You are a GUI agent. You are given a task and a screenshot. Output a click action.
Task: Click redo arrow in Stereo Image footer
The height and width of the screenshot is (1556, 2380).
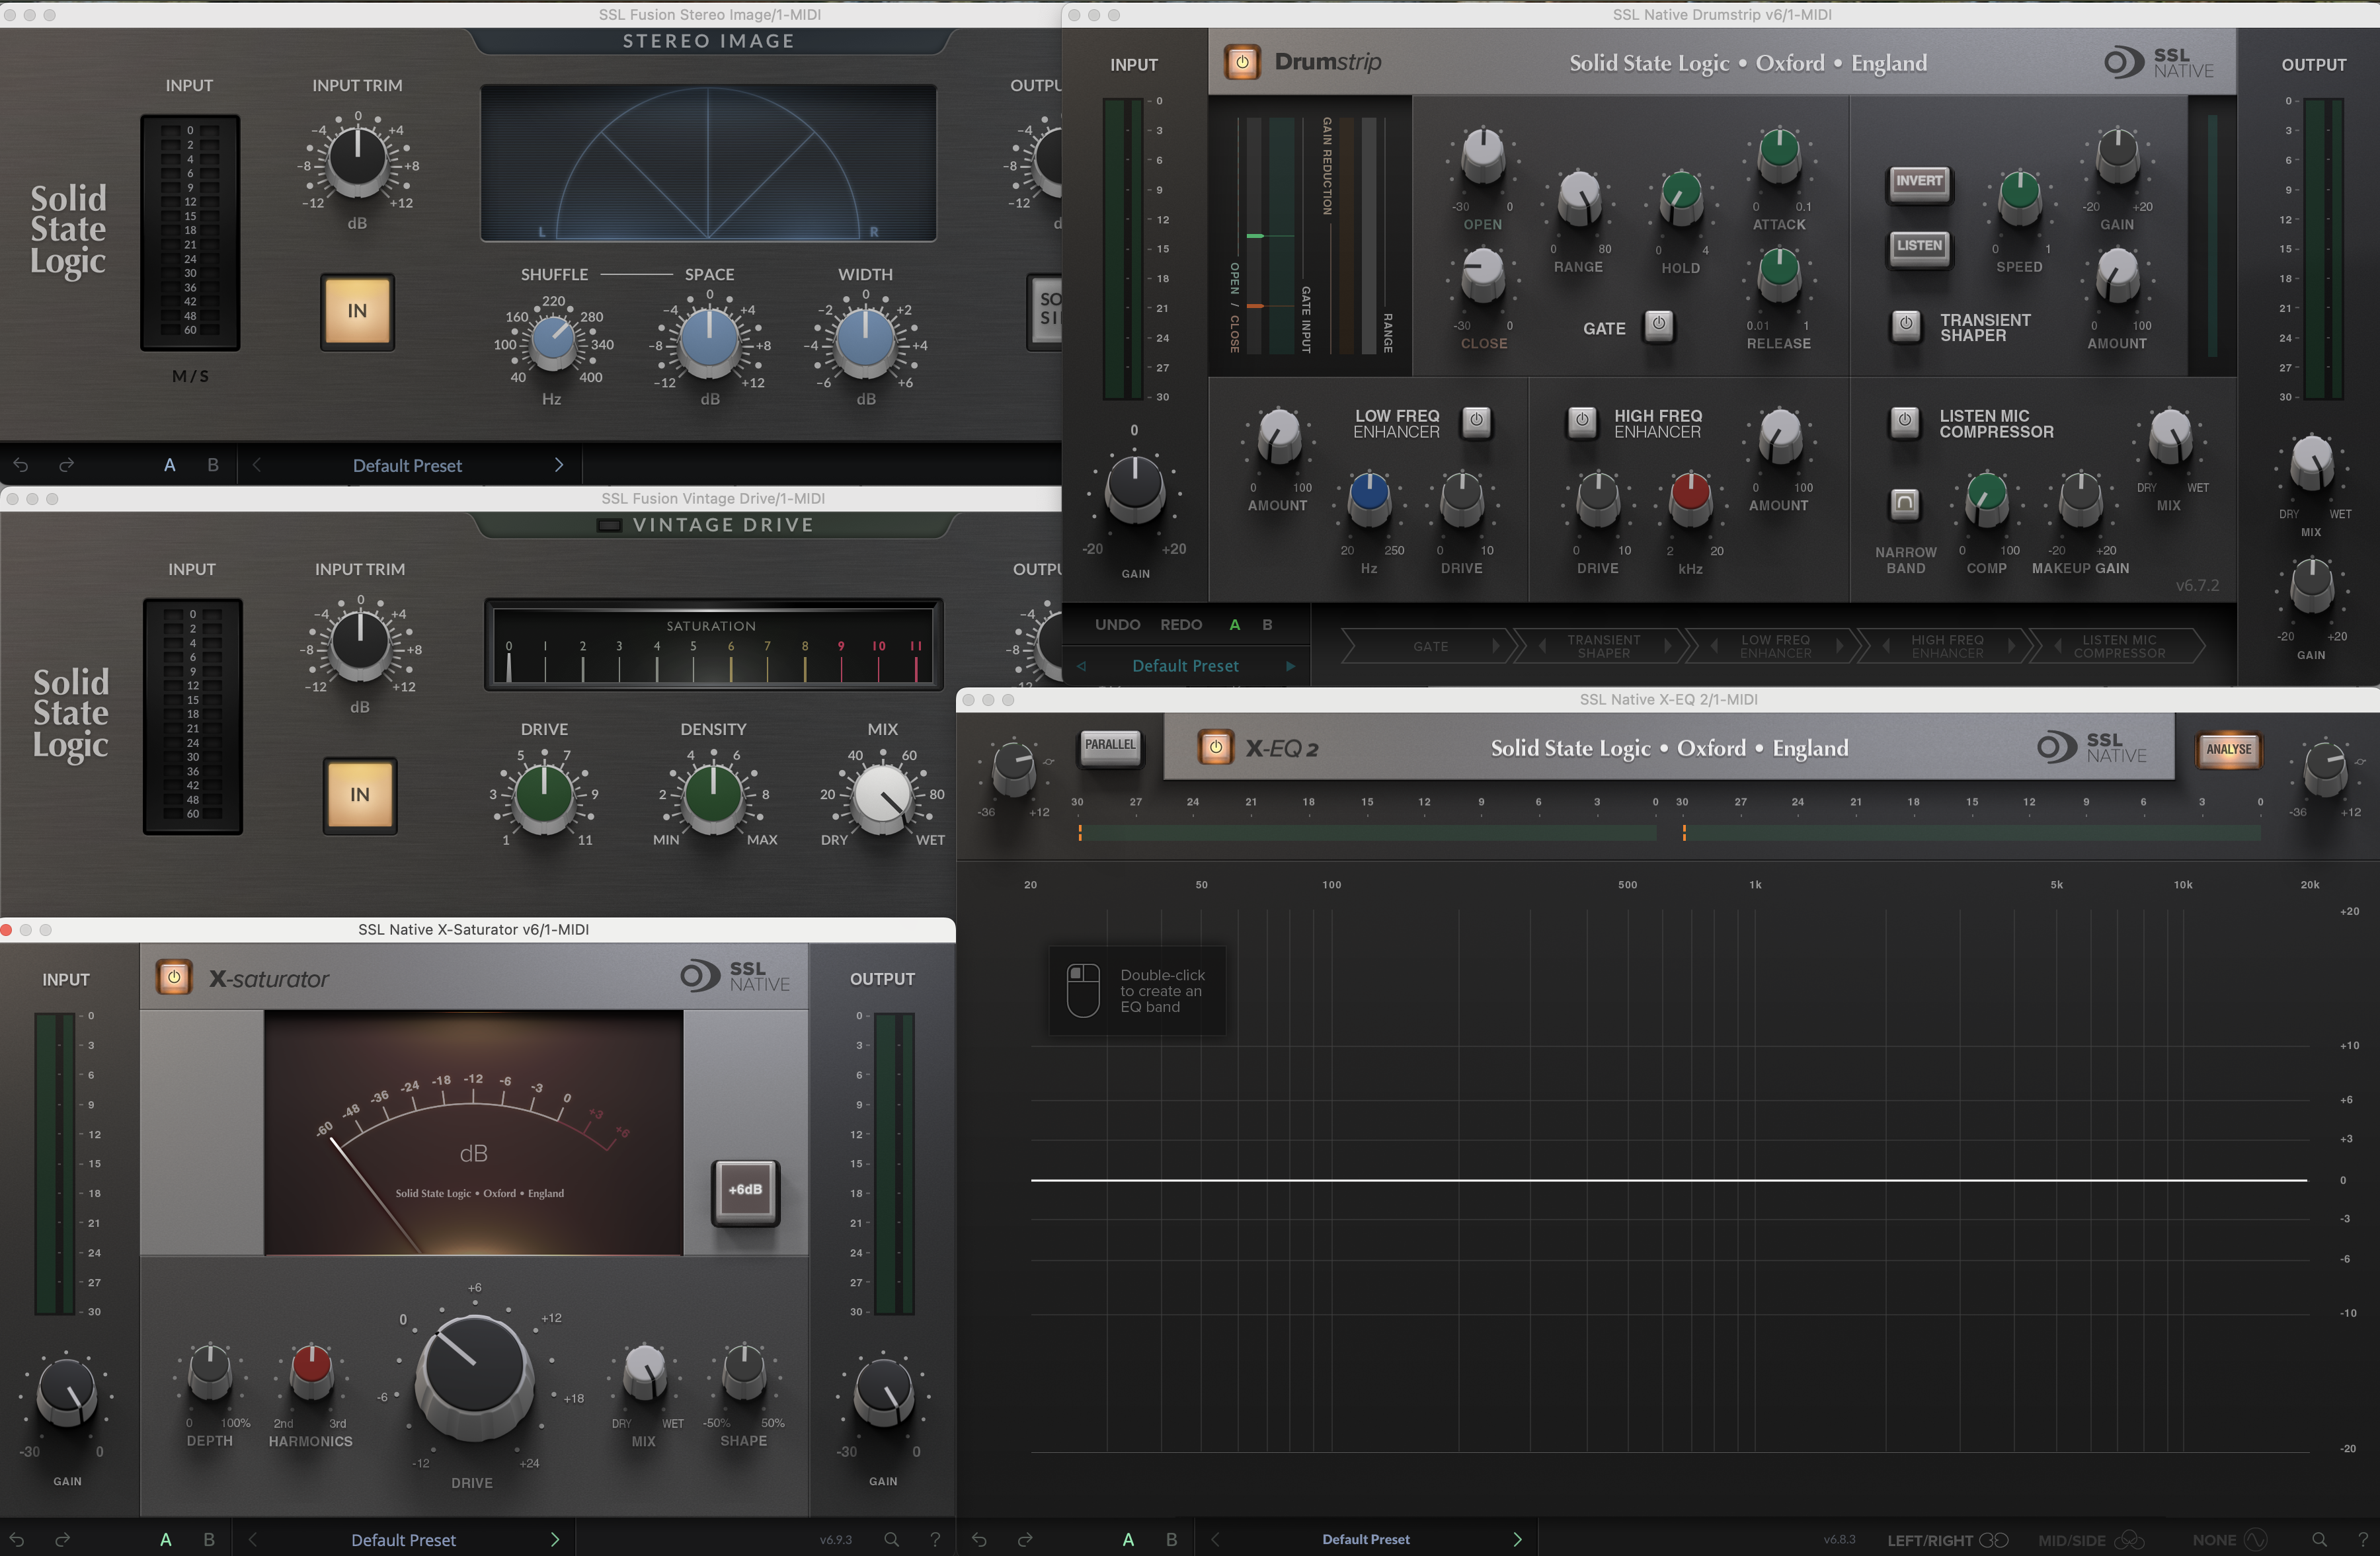(66, 465)
